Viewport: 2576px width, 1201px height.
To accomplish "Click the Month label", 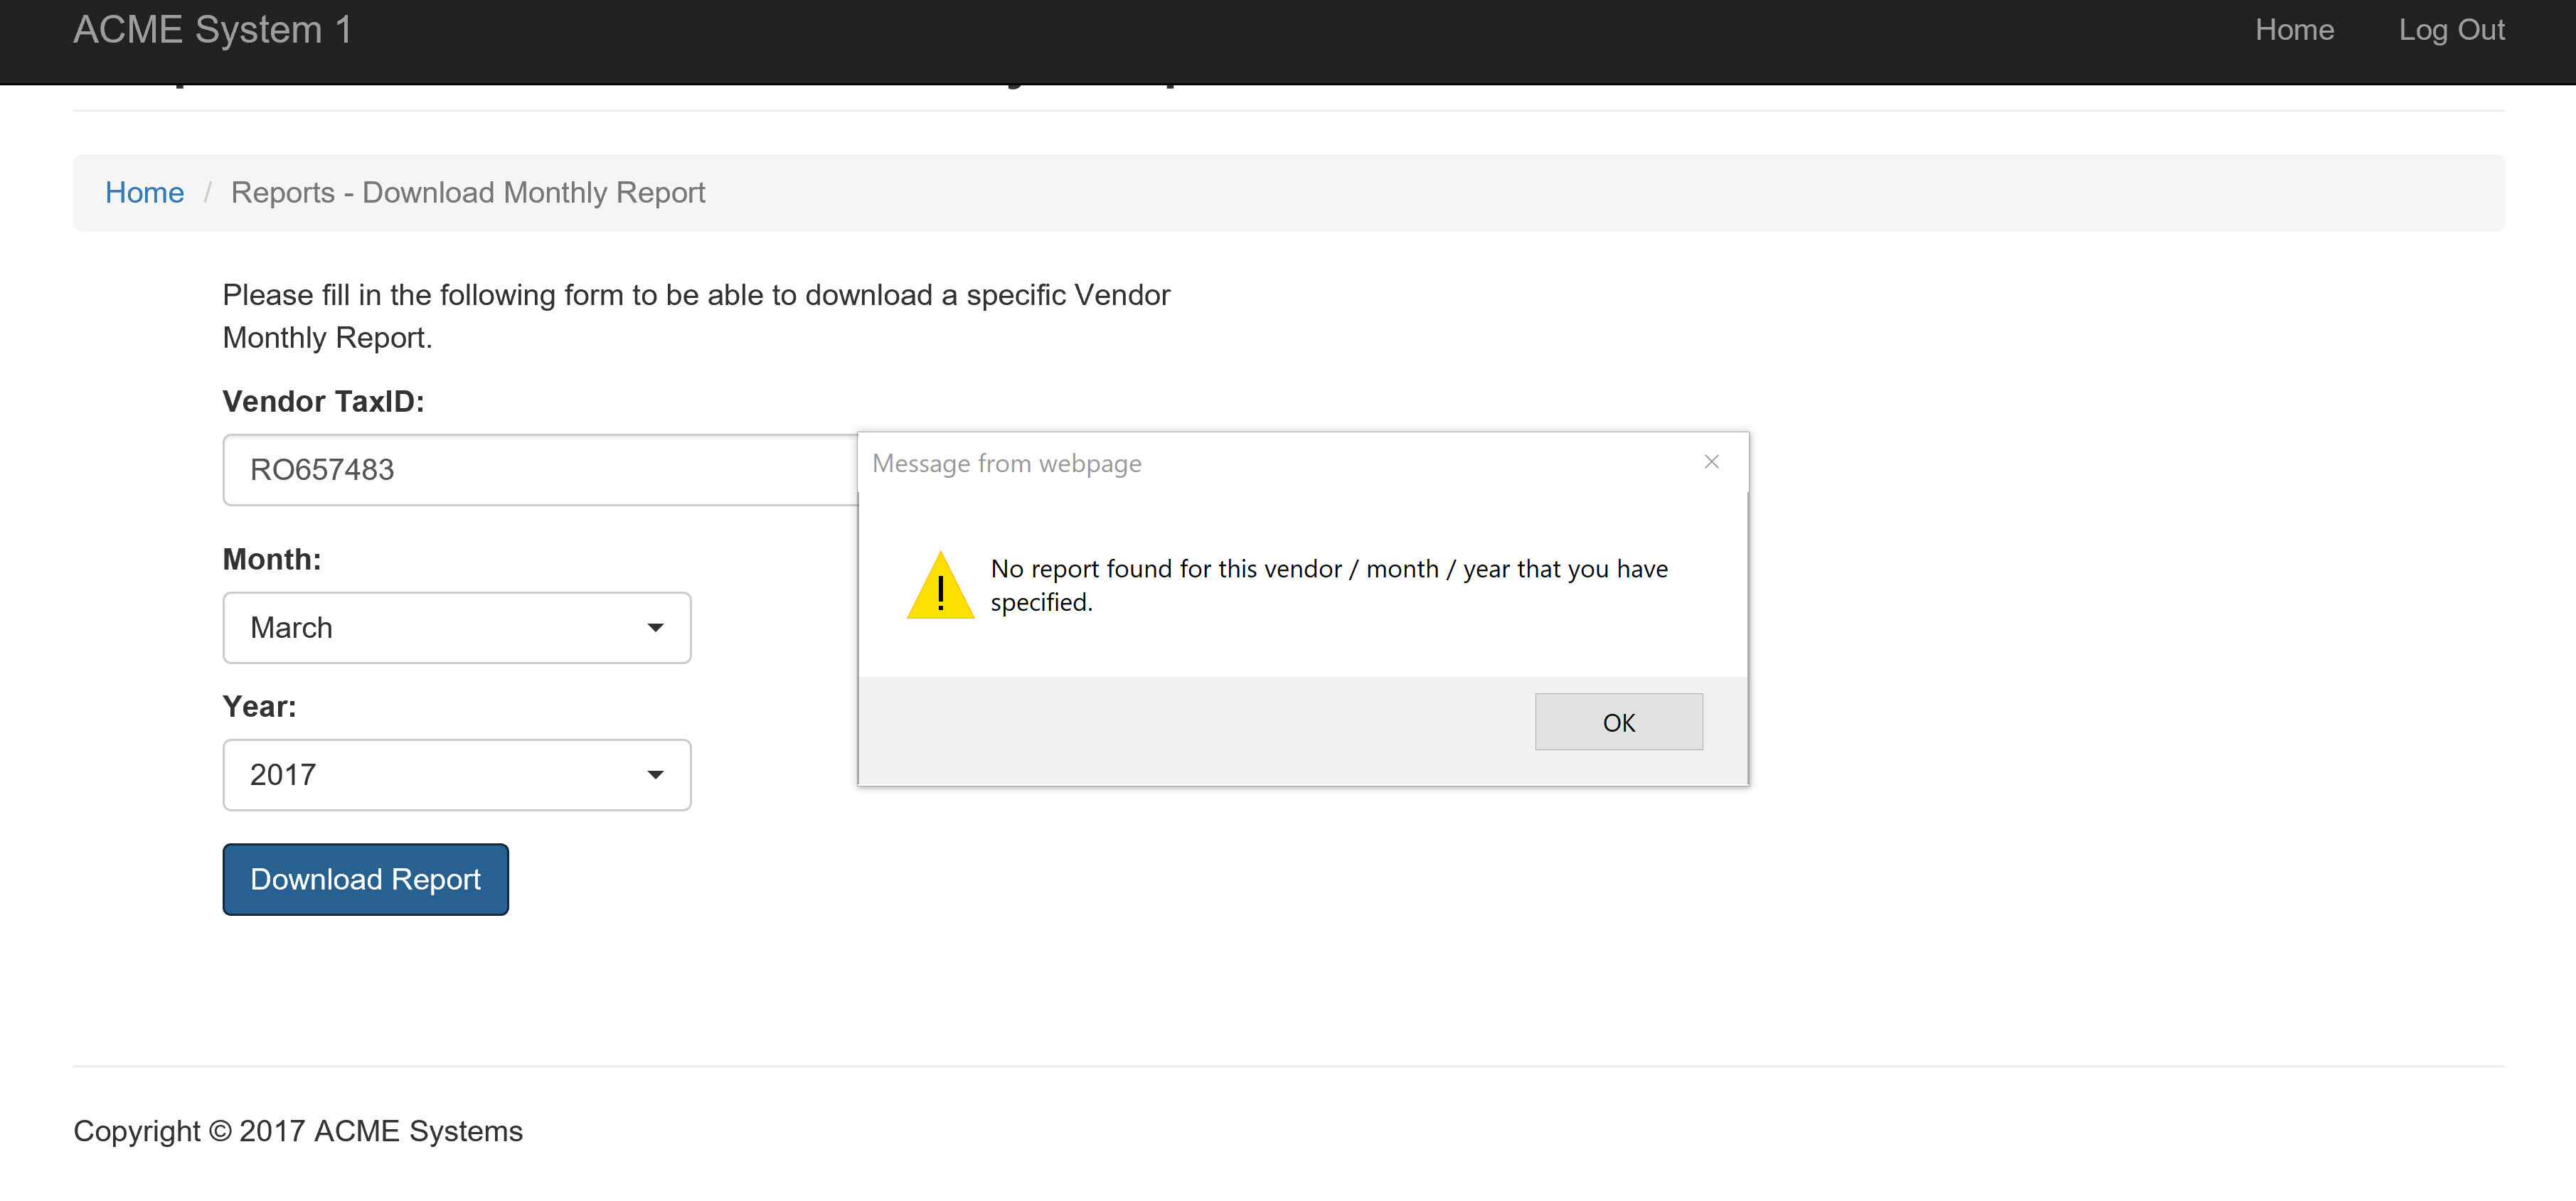I will coord(272,560).
